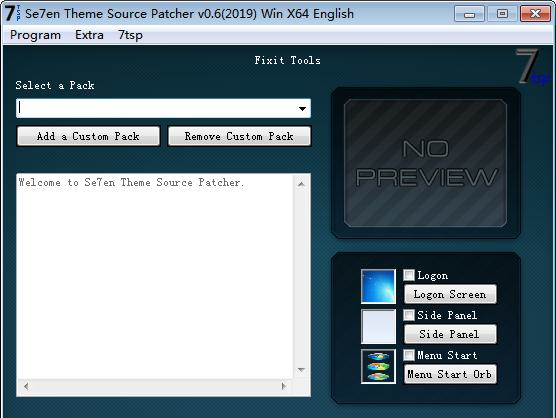Click the Side Panel preview thumbnail
This screenshot has height=418, width=556.
click(x=378, y=327)
